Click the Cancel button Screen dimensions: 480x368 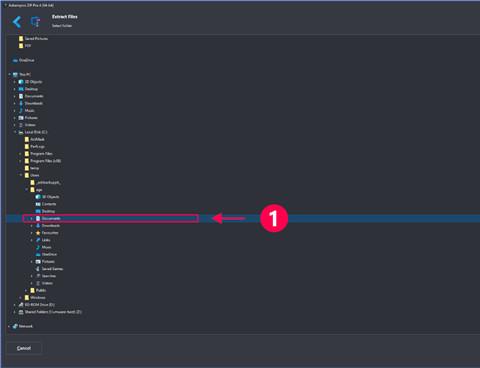[24, 348]
